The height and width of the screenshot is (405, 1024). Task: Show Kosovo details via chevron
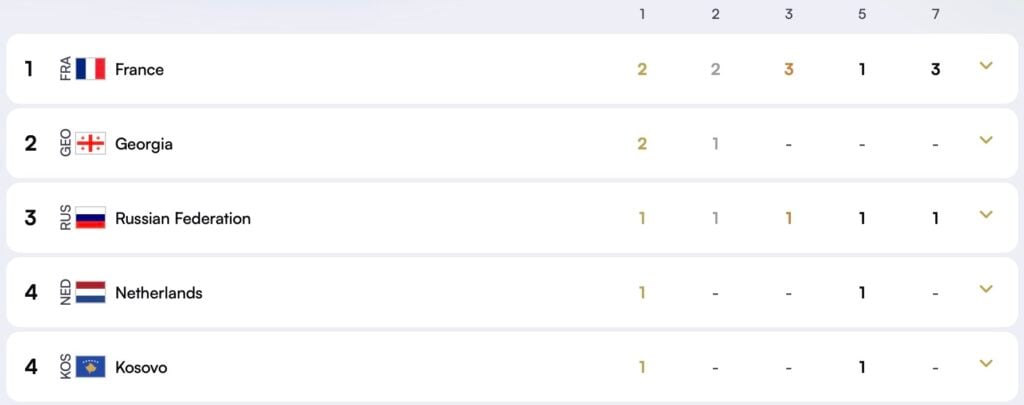pos(986,364)
